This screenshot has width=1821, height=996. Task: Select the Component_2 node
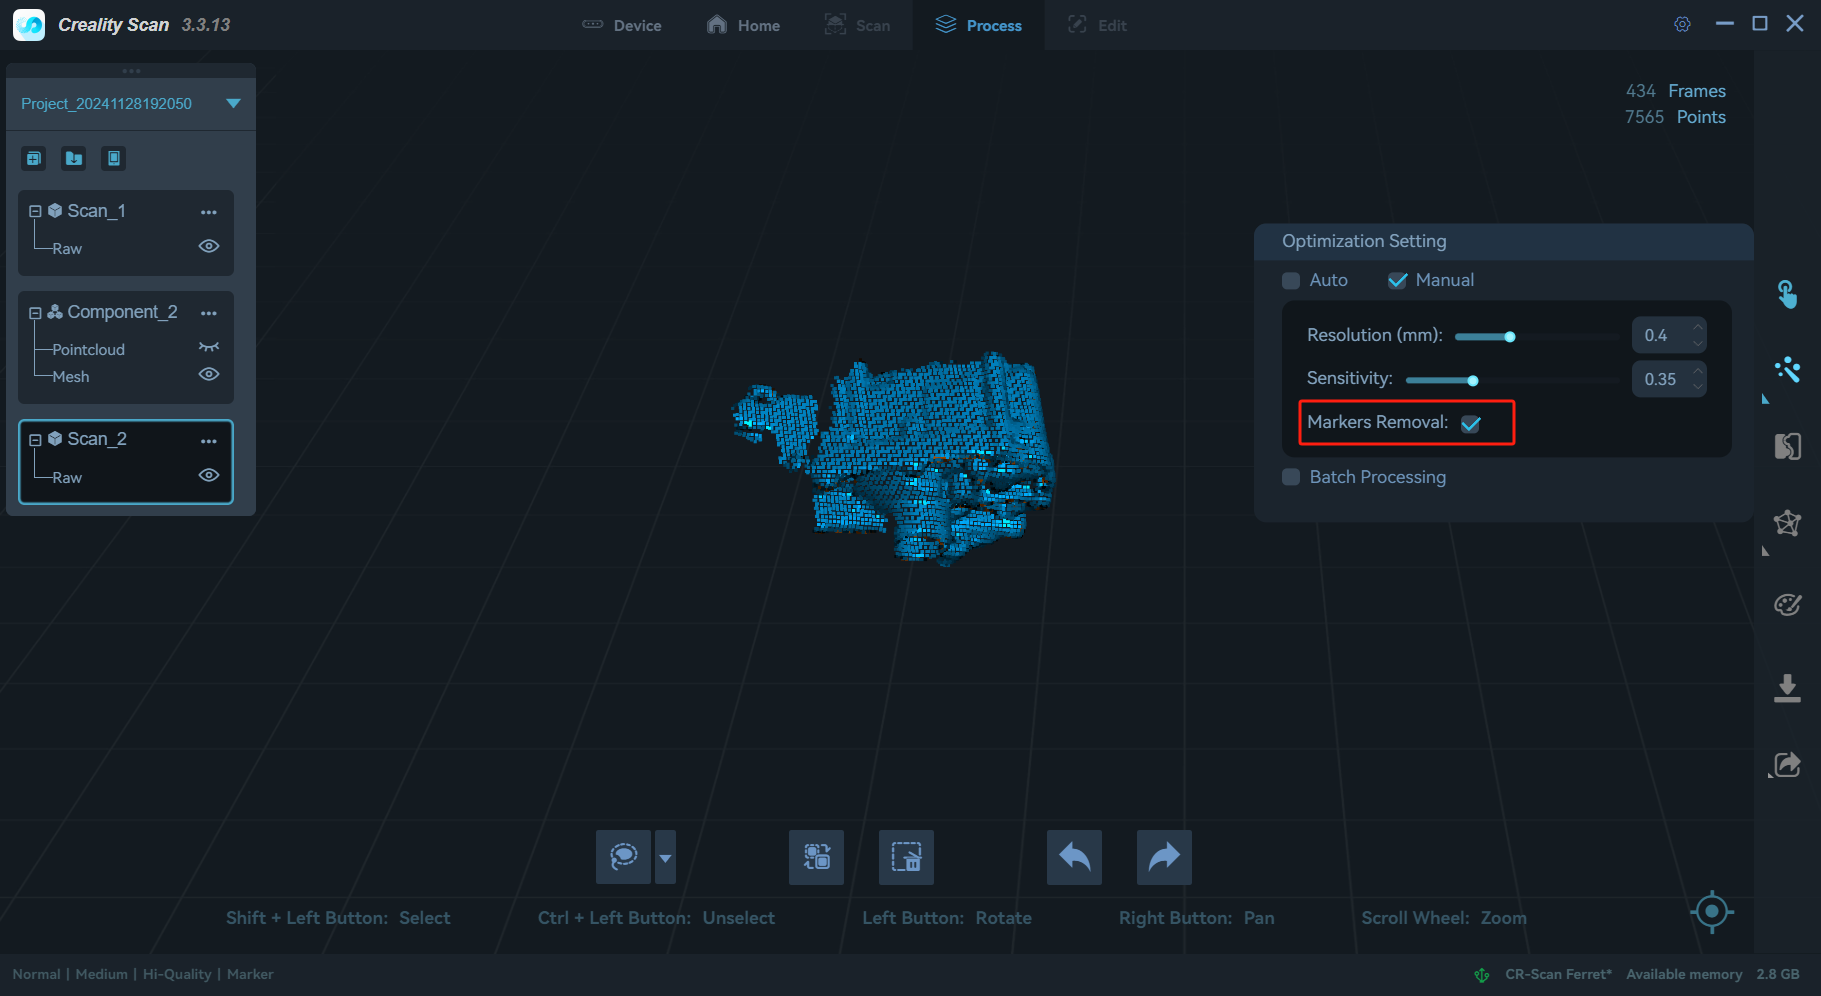[122, 312]
